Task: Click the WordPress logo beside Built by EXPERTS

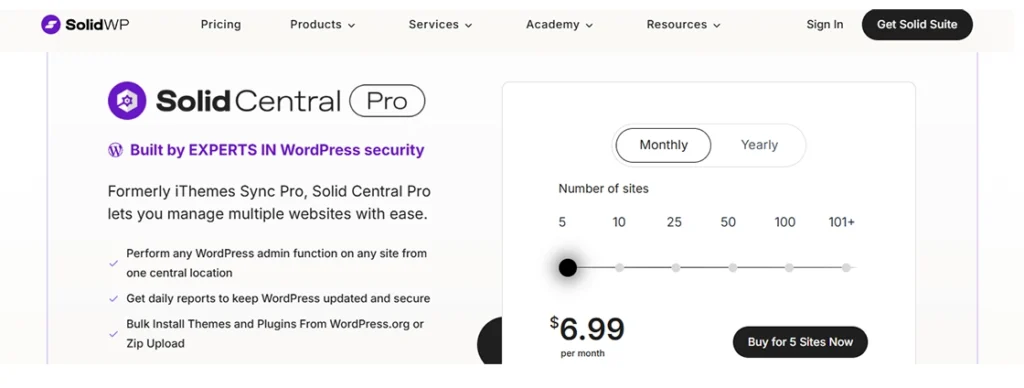Action: [116, 150]
